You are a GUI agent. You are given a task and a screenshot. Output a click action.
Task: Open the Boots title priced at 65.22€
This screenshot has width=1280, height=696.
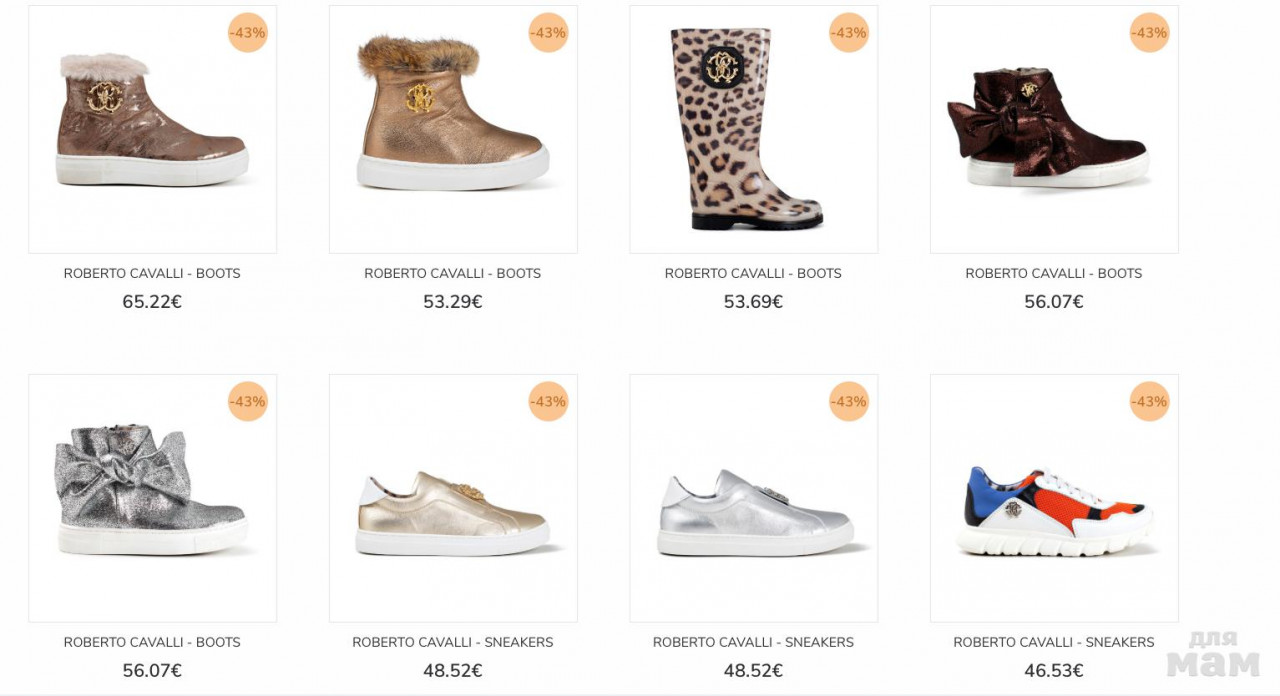point(152,274)
